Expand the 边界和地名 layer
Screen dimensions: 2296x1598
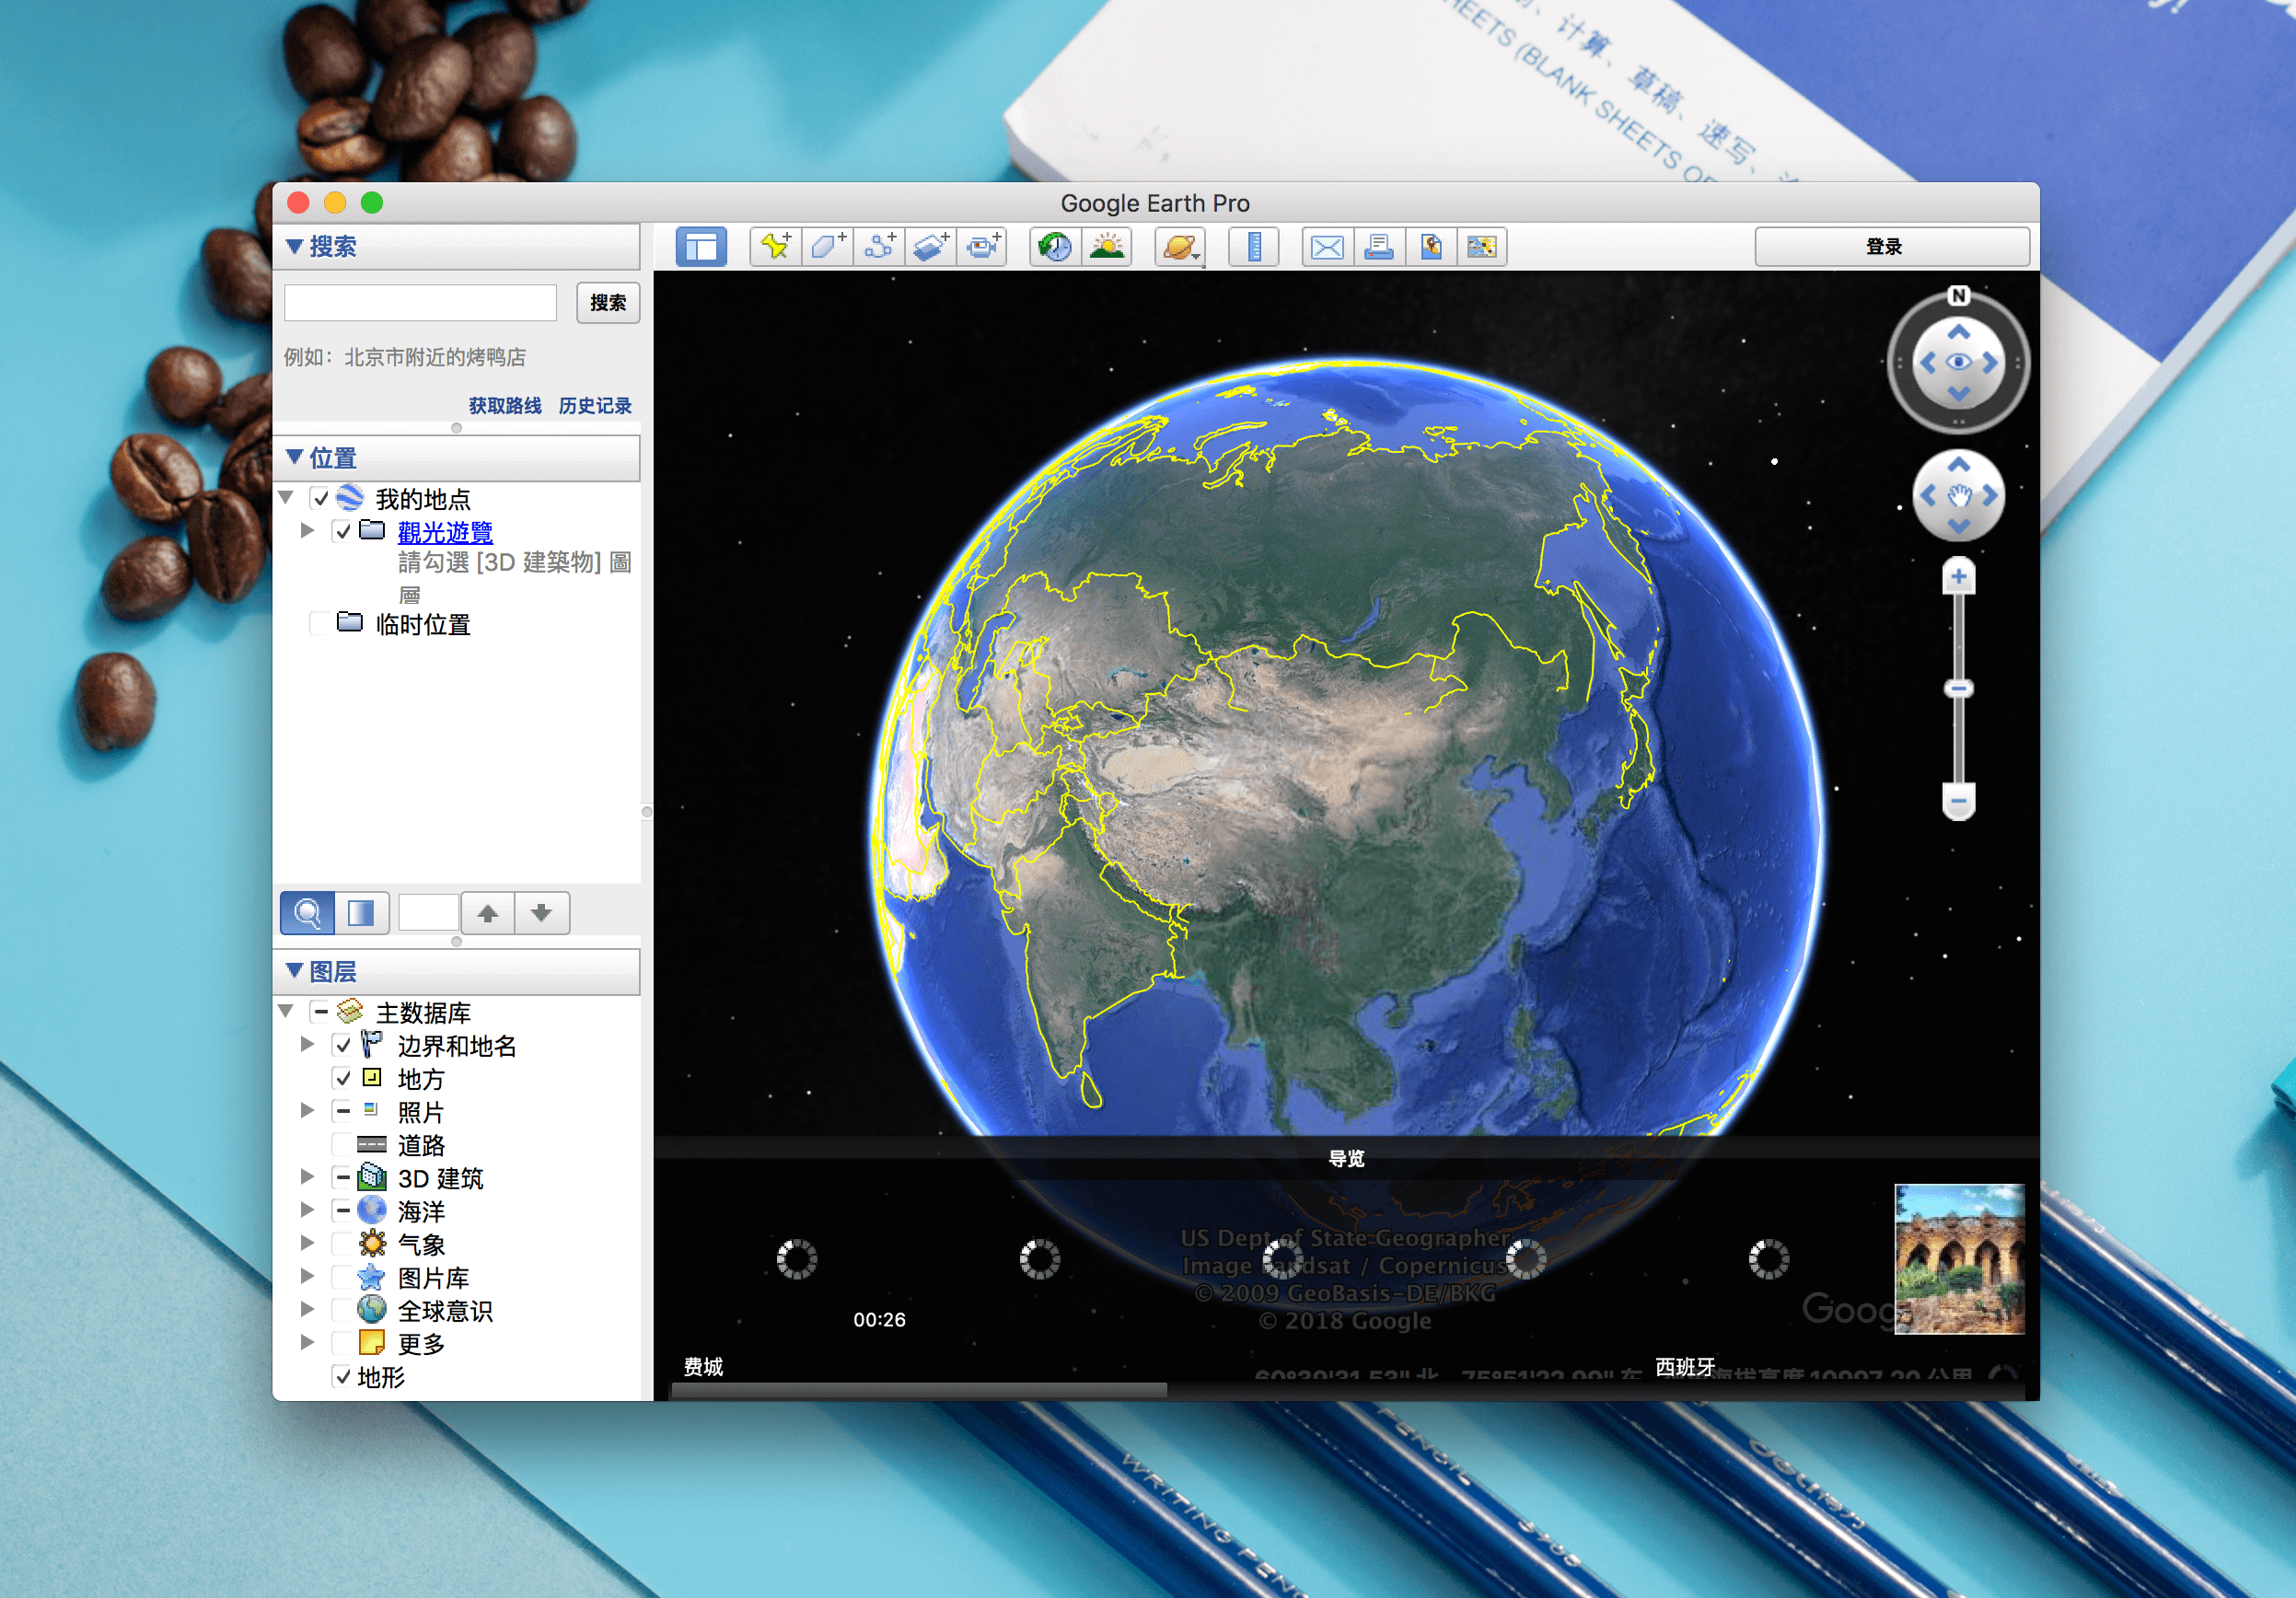pos(308,1044)
